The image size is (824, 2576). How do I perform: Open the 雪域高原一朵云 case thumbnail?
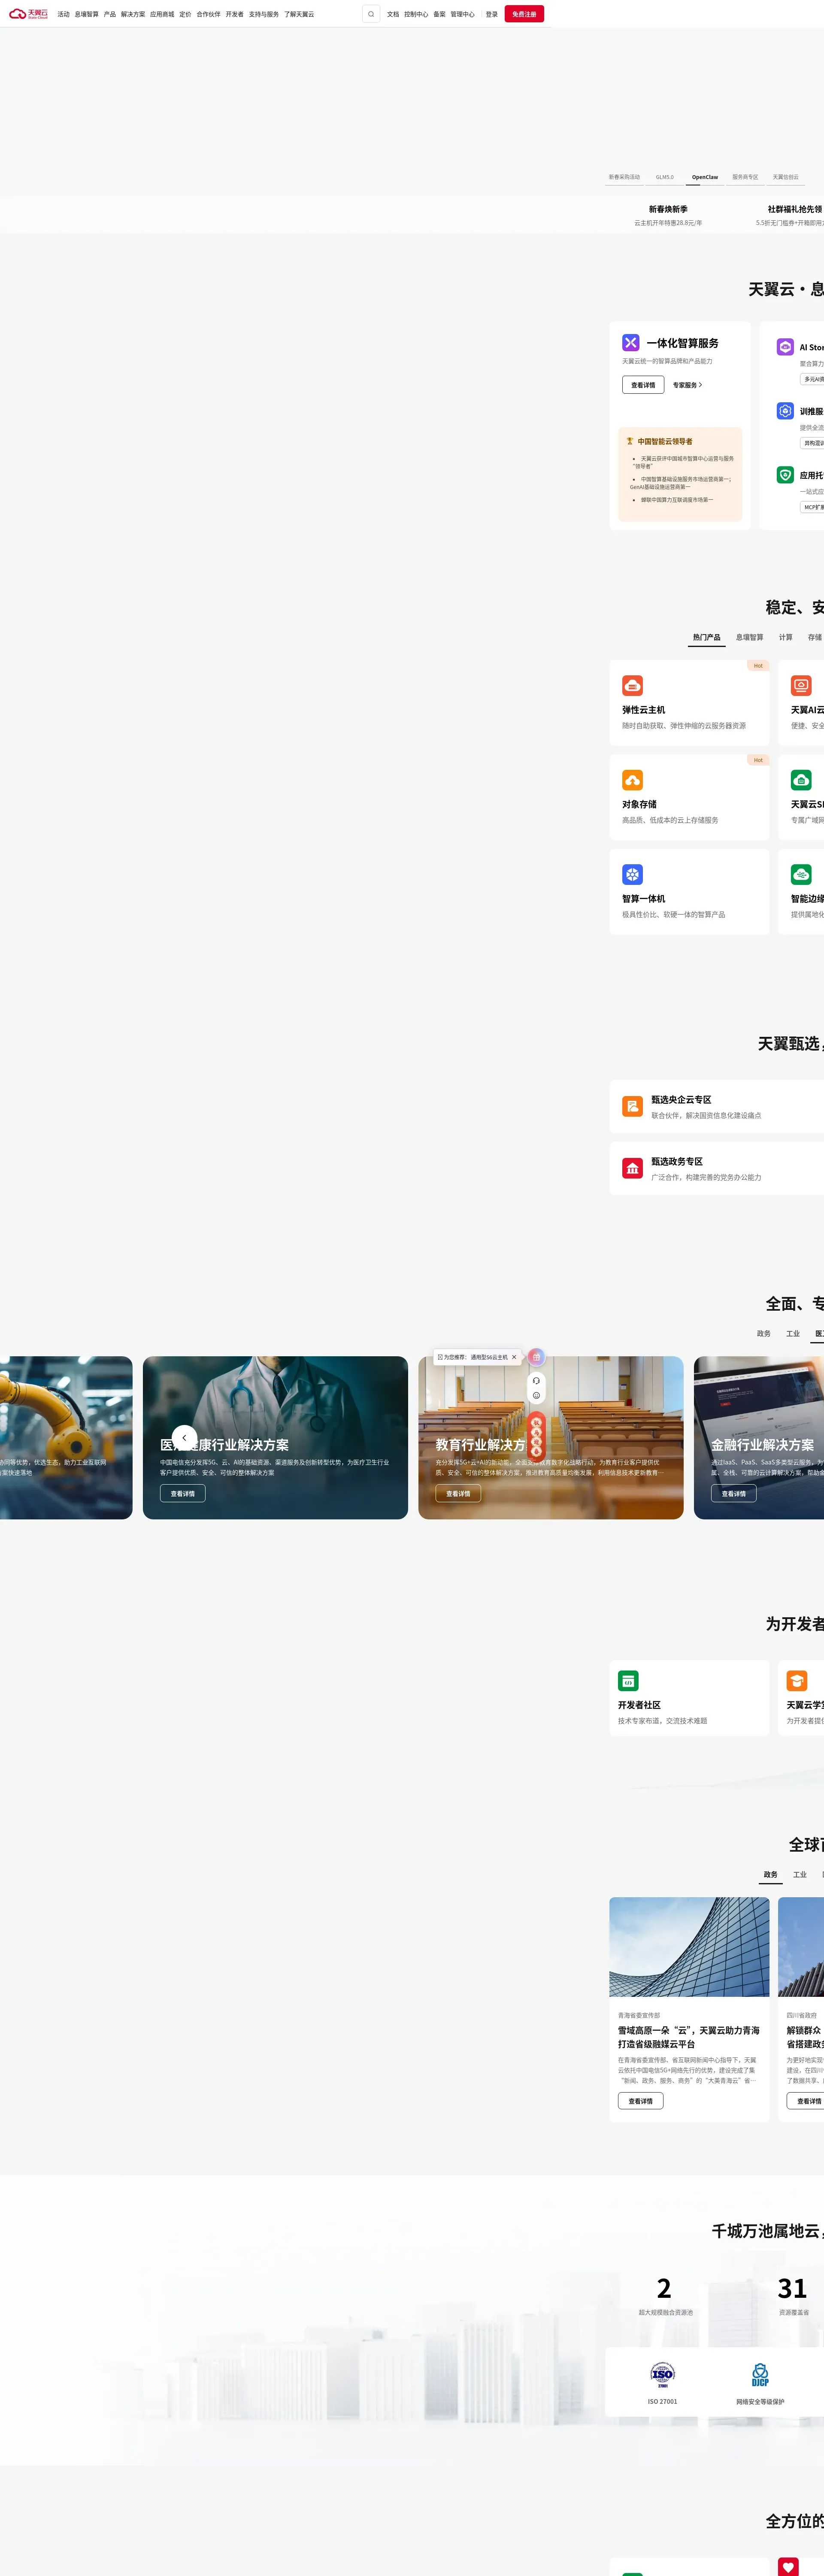coord(689,1946)
